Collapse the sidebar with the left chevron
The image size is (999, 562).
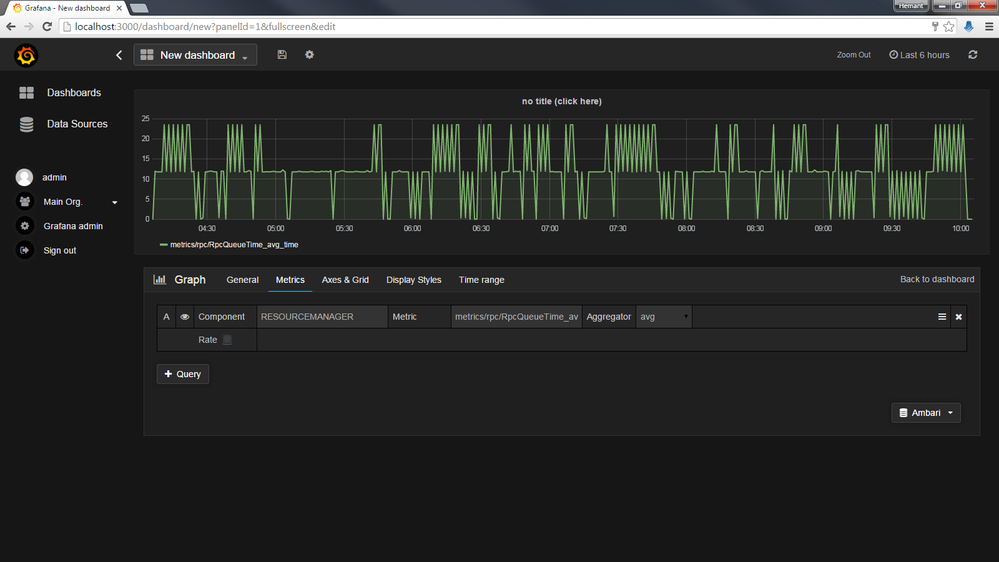click(x=119, y=55)
